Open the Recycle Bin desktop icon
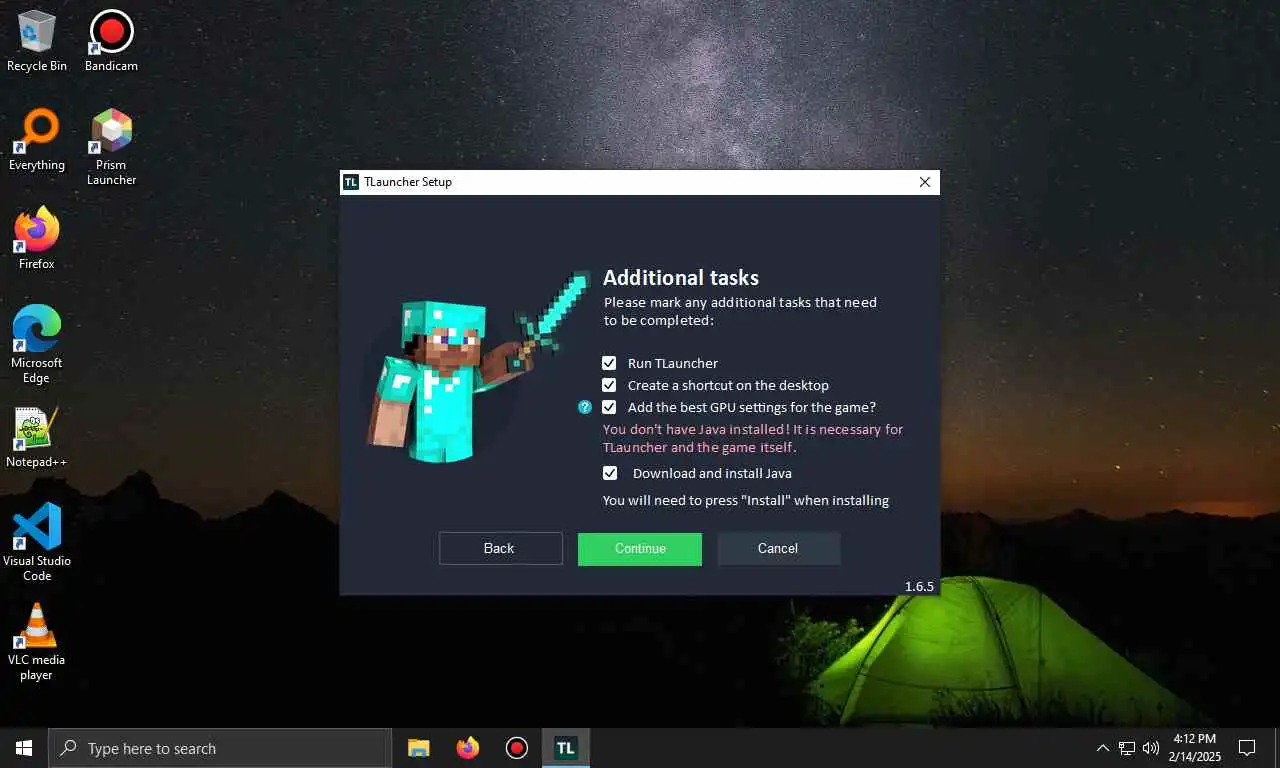 tap(37, 41)
